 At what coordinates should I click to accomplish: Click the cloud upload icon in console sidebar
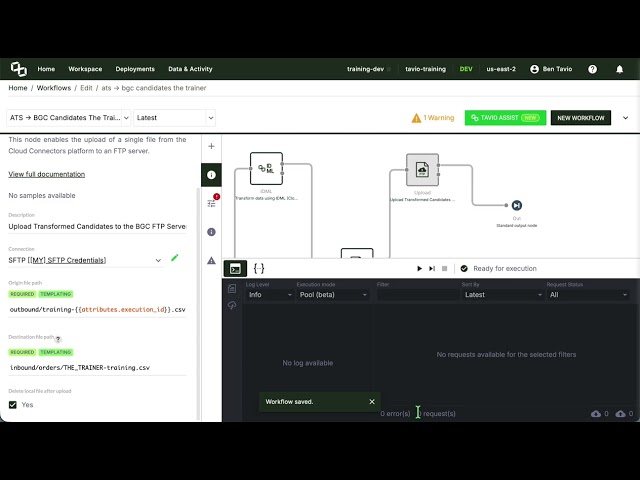[232, 305]
